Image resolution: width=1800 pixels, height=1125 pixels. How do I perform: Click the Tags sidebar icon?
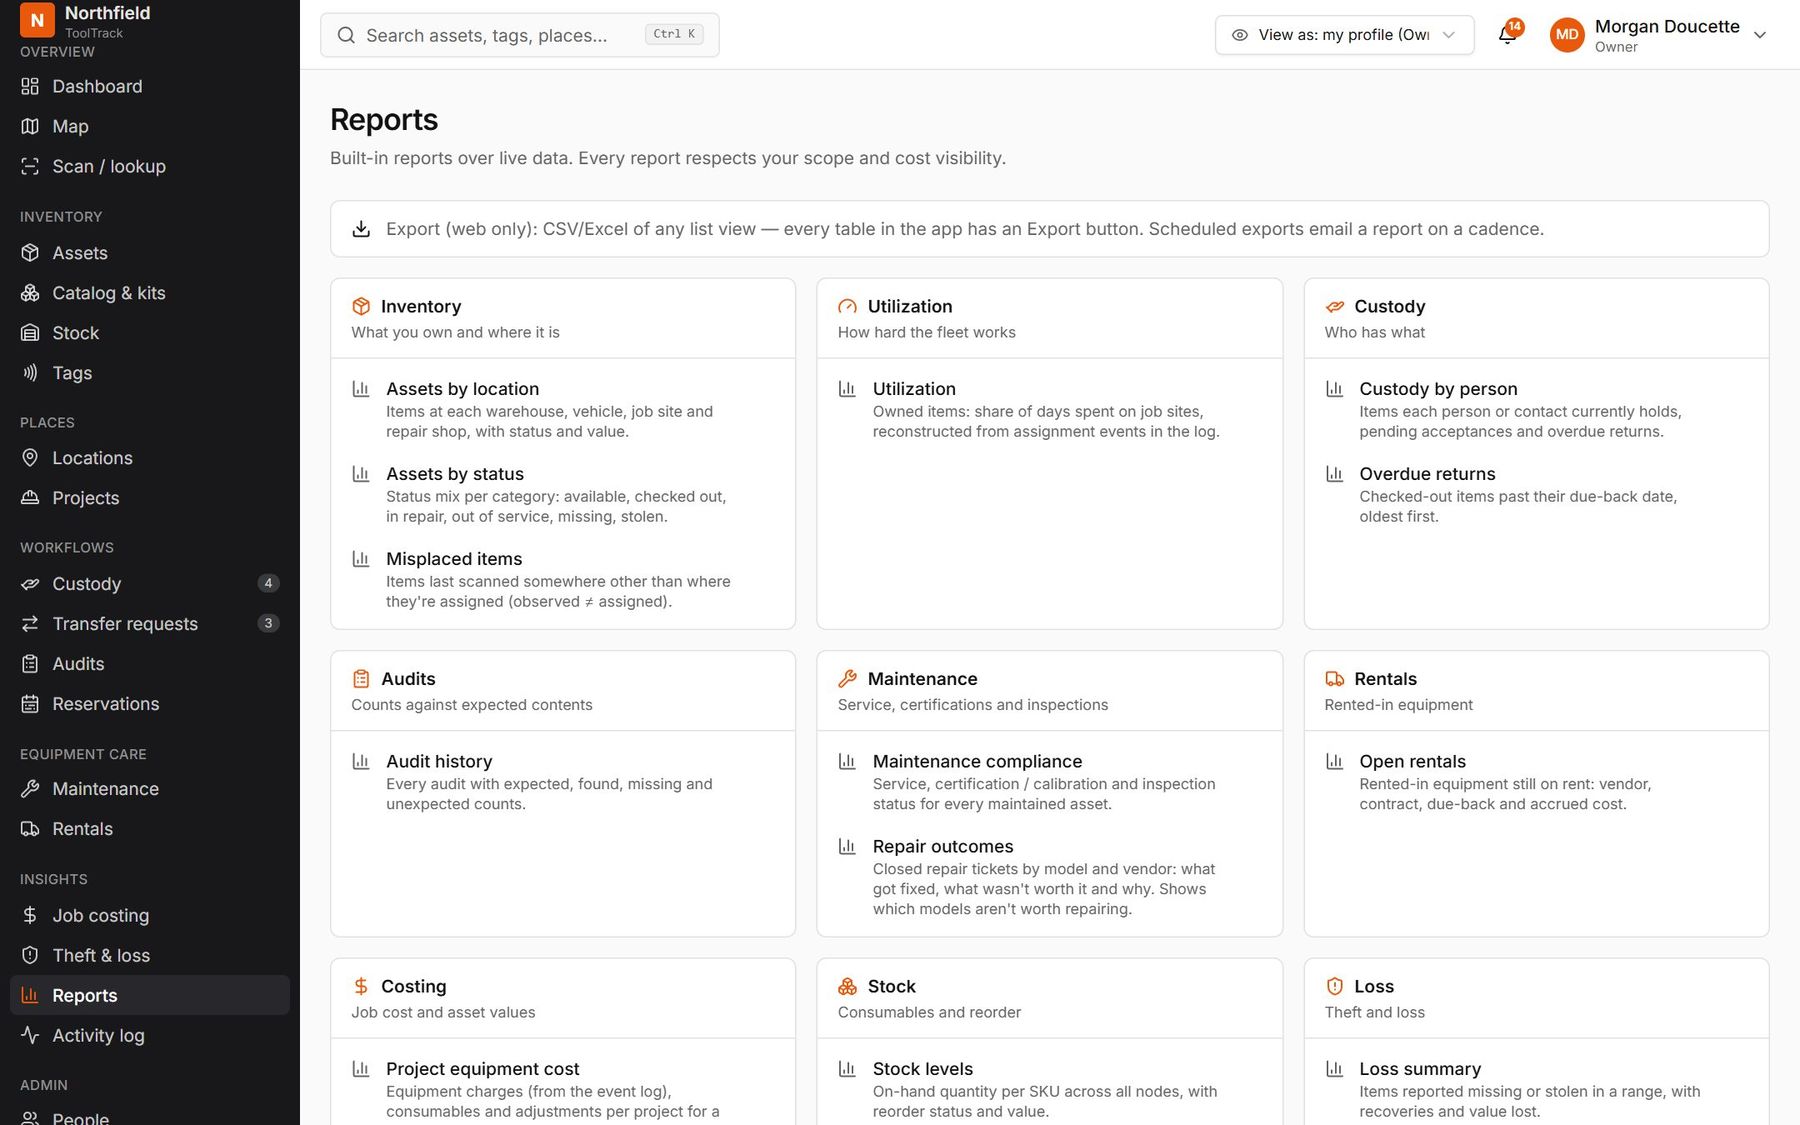pos(30,373)
